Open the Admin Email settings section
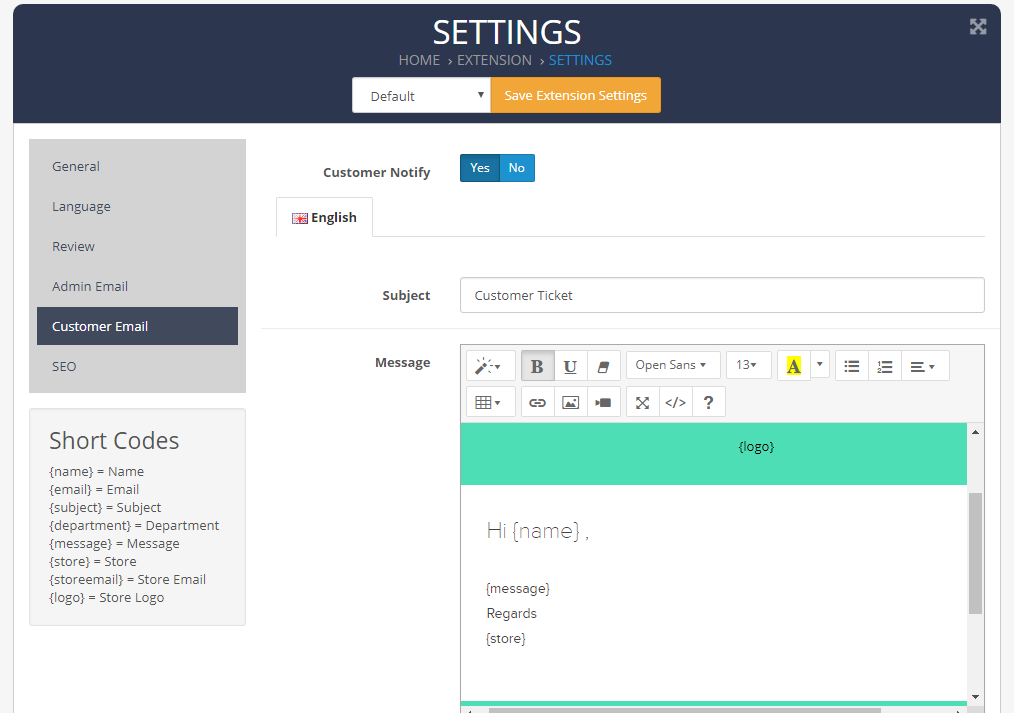Screen dimensions: 1014x713 tap(90, 286)
